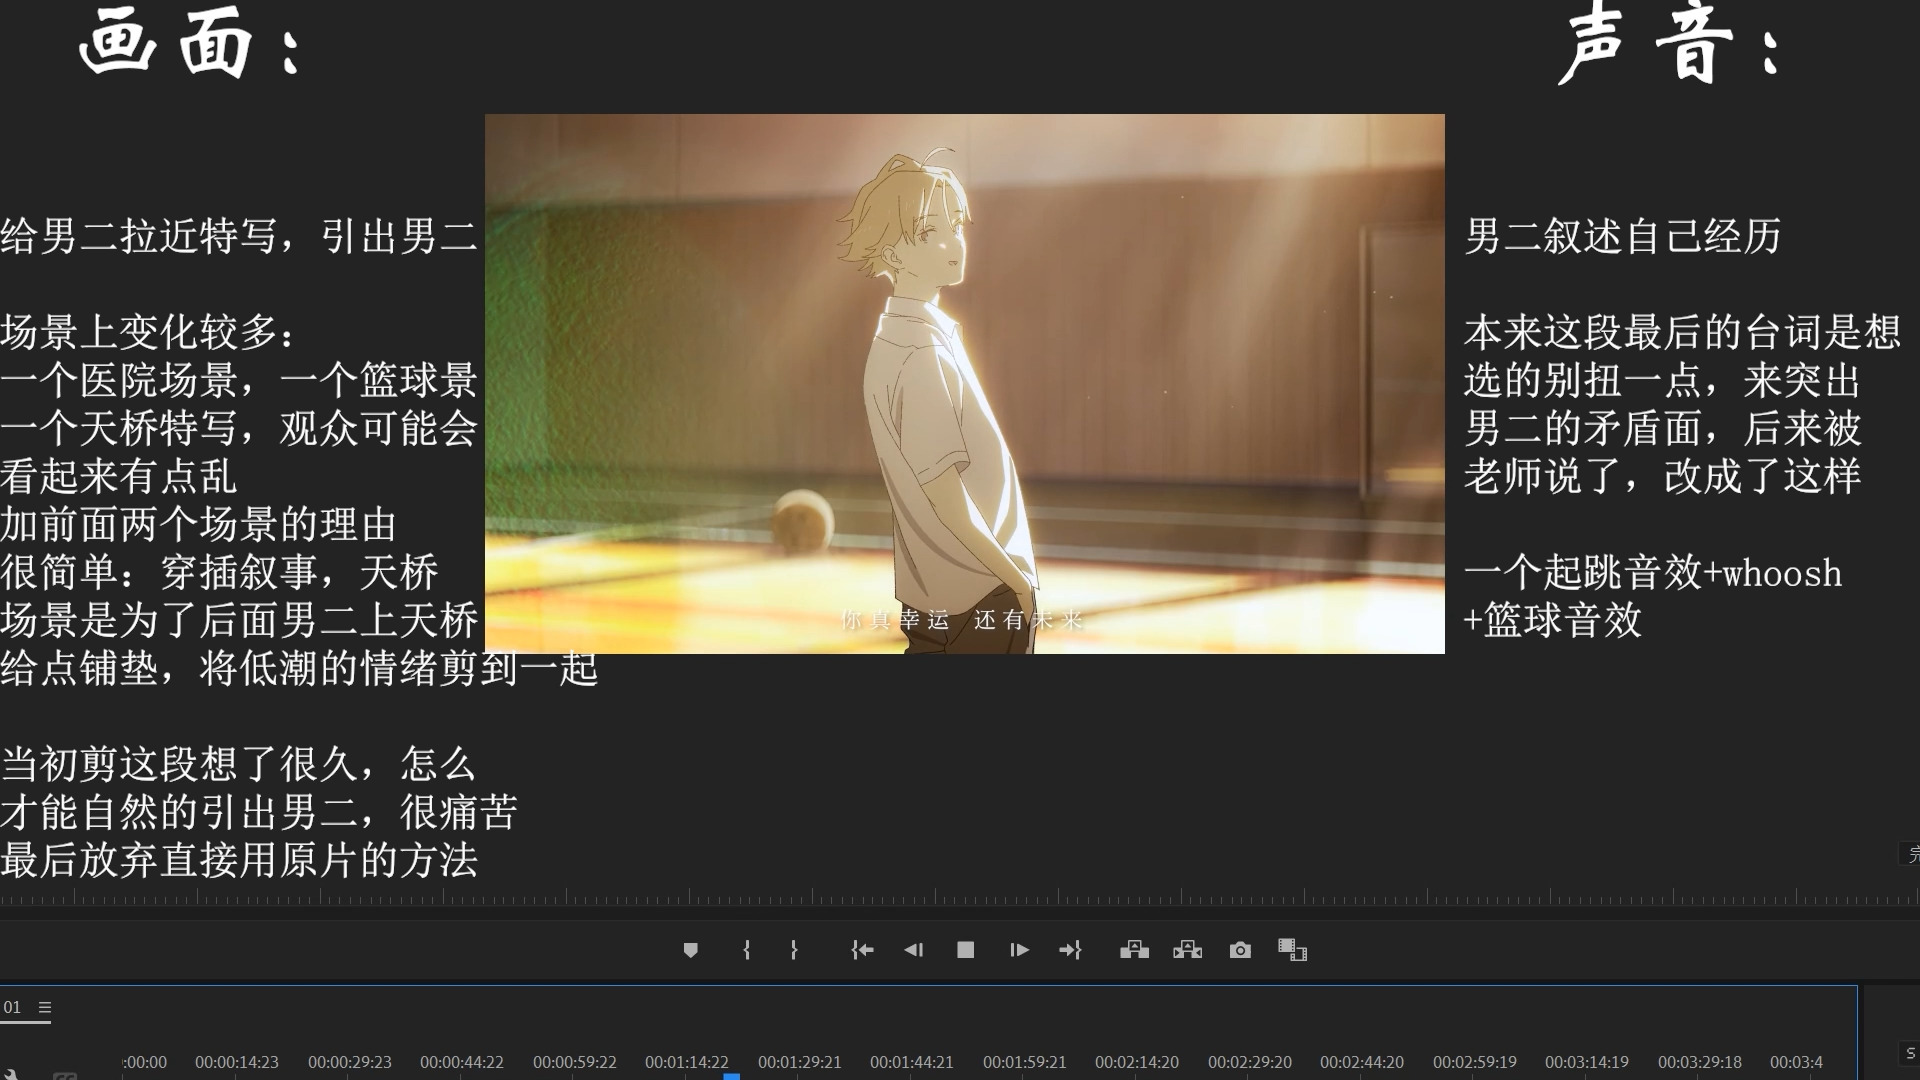Set the Mark Out point
Screen dimensions: 1920x1080
pyautogui.click(x=794, y=950)
